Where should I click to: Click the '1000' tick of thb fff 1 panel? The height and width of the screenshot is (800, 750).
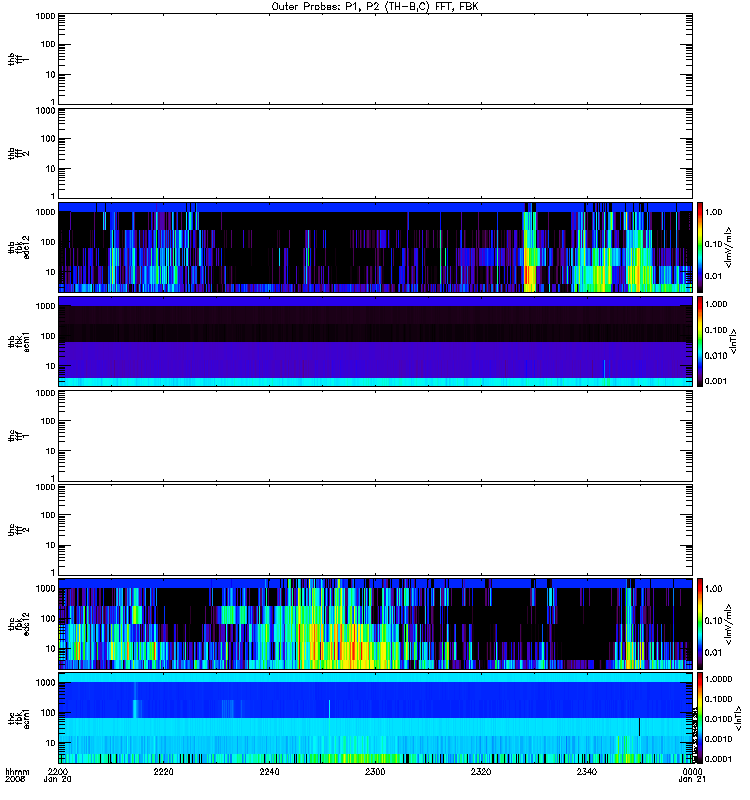click(x=45, y=16)
